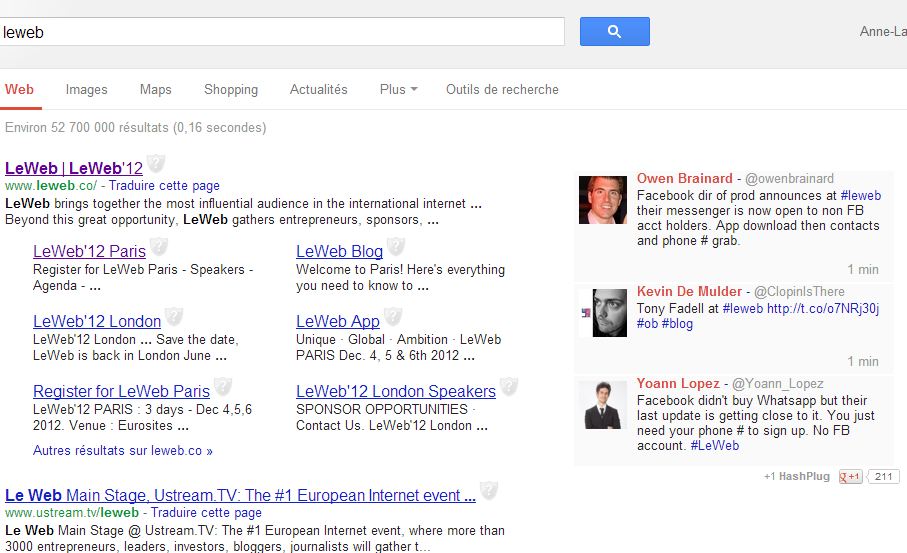Open LeWeb'12 London Speakers link
907x553 pixels.
pyautogui.click(x=396, y=392)
